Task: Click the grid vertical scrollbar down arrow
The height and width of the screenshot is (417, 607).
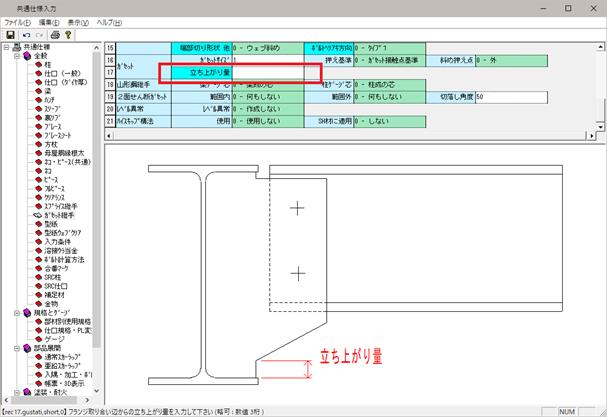Action: pos(600,127)
